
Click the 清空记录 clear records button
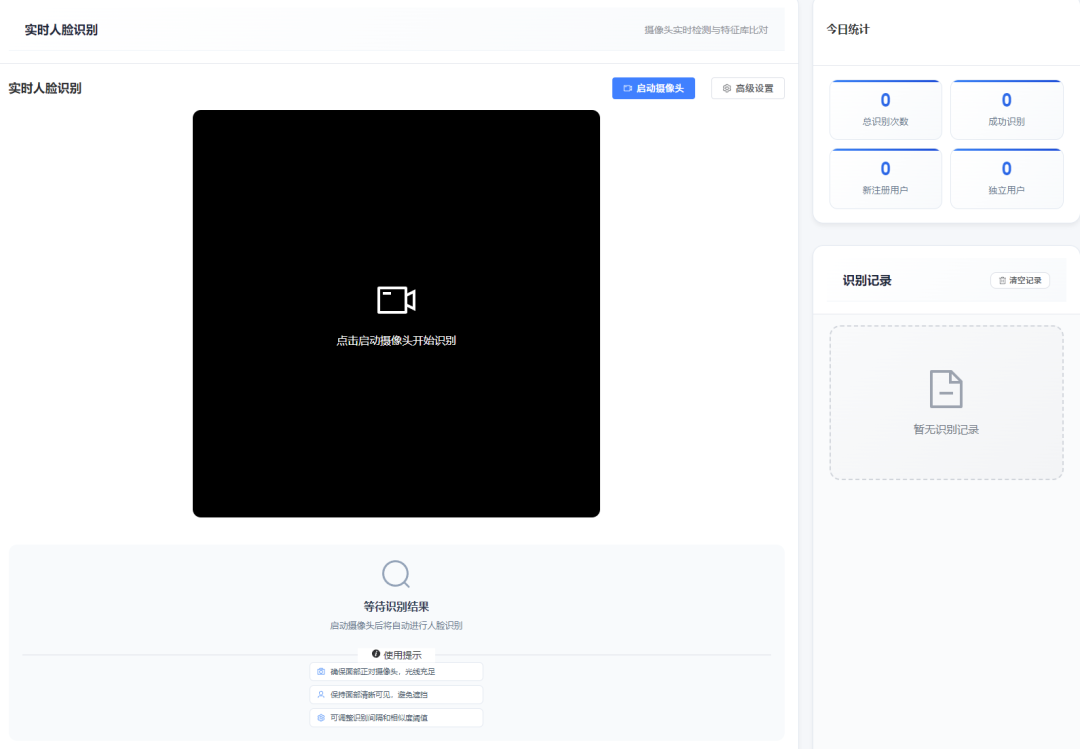(x=1019, y=280)
